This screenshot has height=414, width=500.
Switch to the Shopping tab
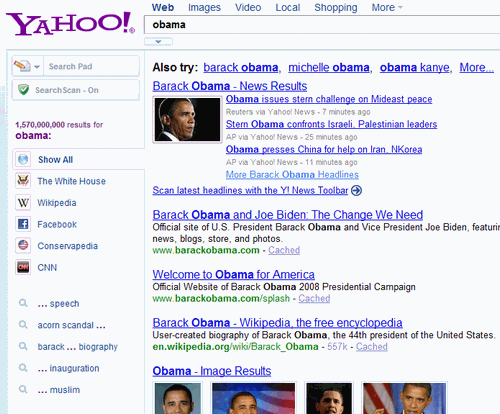(x=336, y=7)
